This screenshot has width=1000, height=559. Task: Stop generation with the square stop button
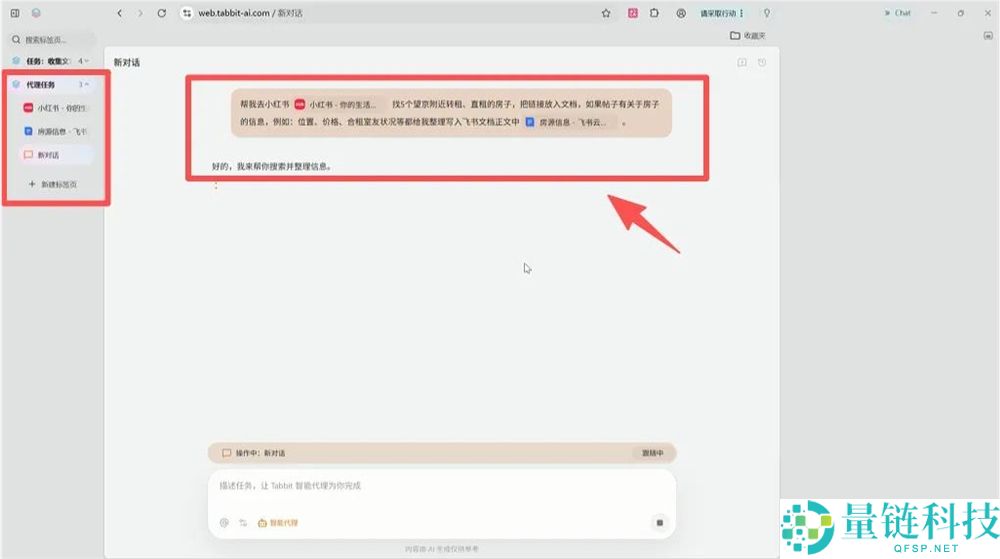point(659,523)
